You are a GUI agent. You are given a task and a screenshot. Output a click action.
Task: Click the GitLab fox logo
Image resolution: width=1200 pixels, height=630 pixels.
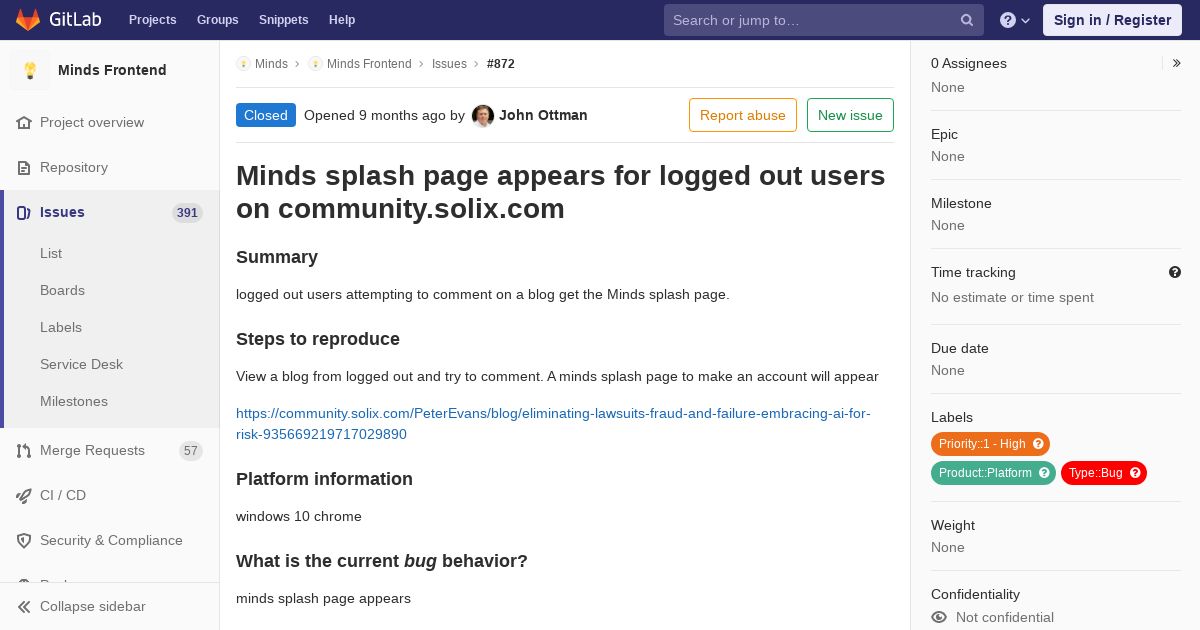point(28,20)
